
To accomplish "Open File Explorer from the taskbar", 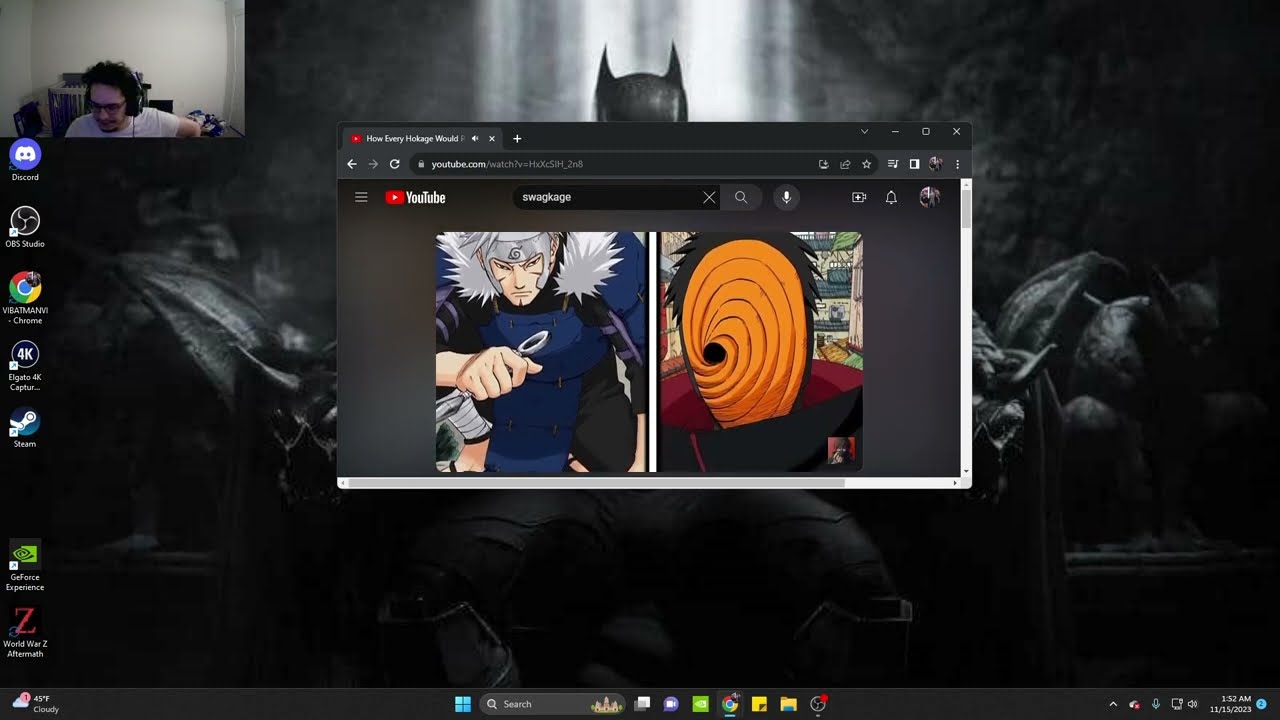I will [788, 704].
